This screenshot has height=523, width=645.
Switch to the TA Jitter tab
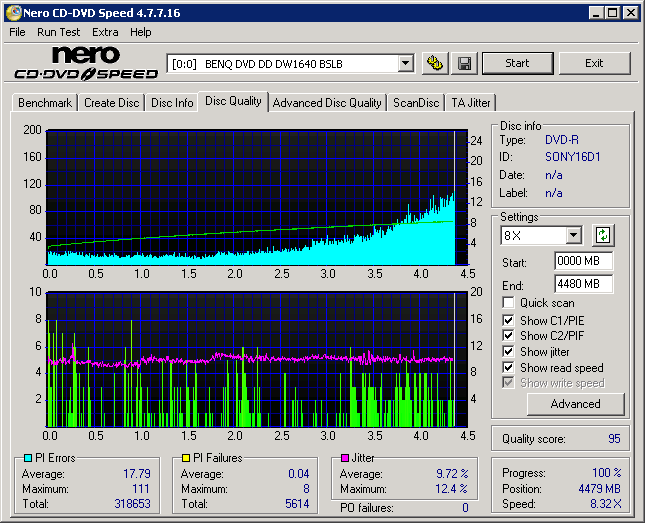pos(471,103)
